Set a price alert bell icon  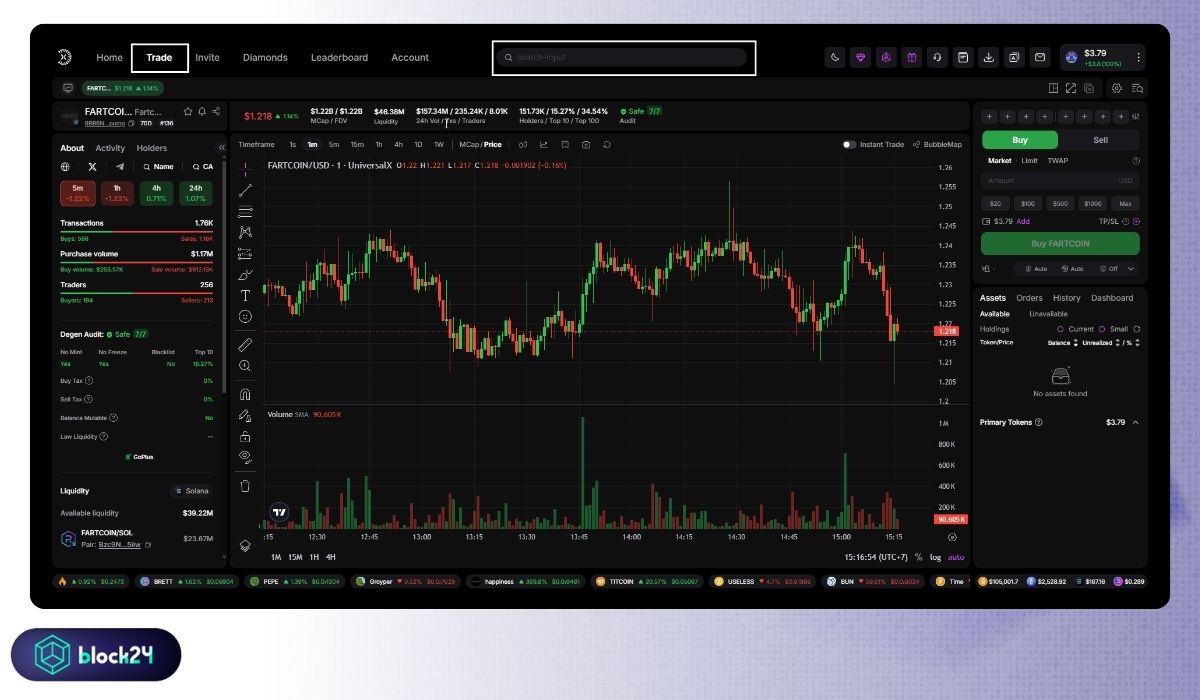(202, 111)
